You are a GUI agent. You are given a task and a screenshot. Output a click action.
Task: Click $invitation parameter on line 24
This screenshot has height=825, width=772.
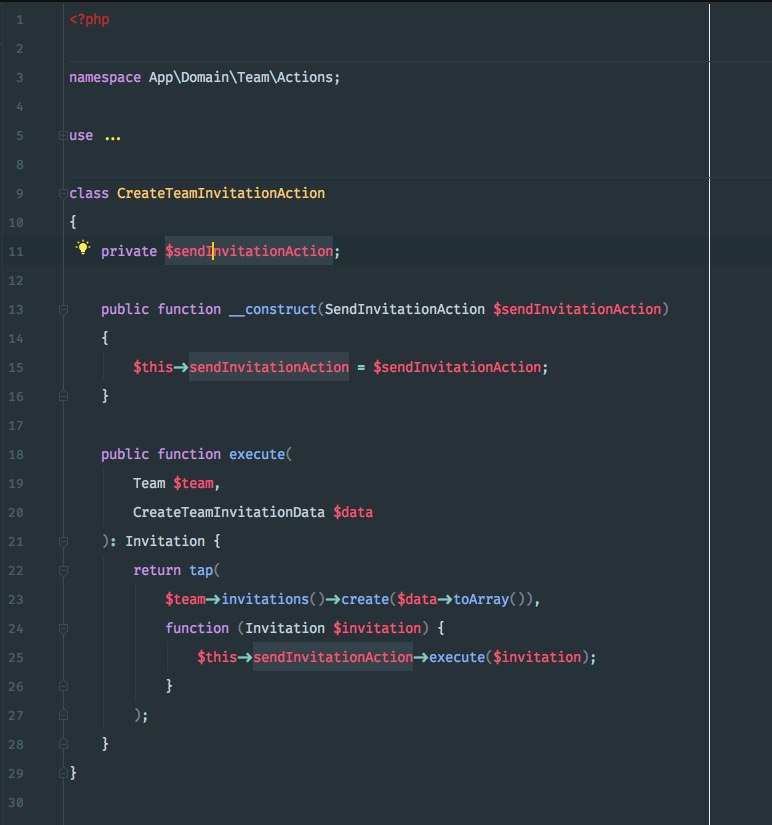tap(377, 628)
